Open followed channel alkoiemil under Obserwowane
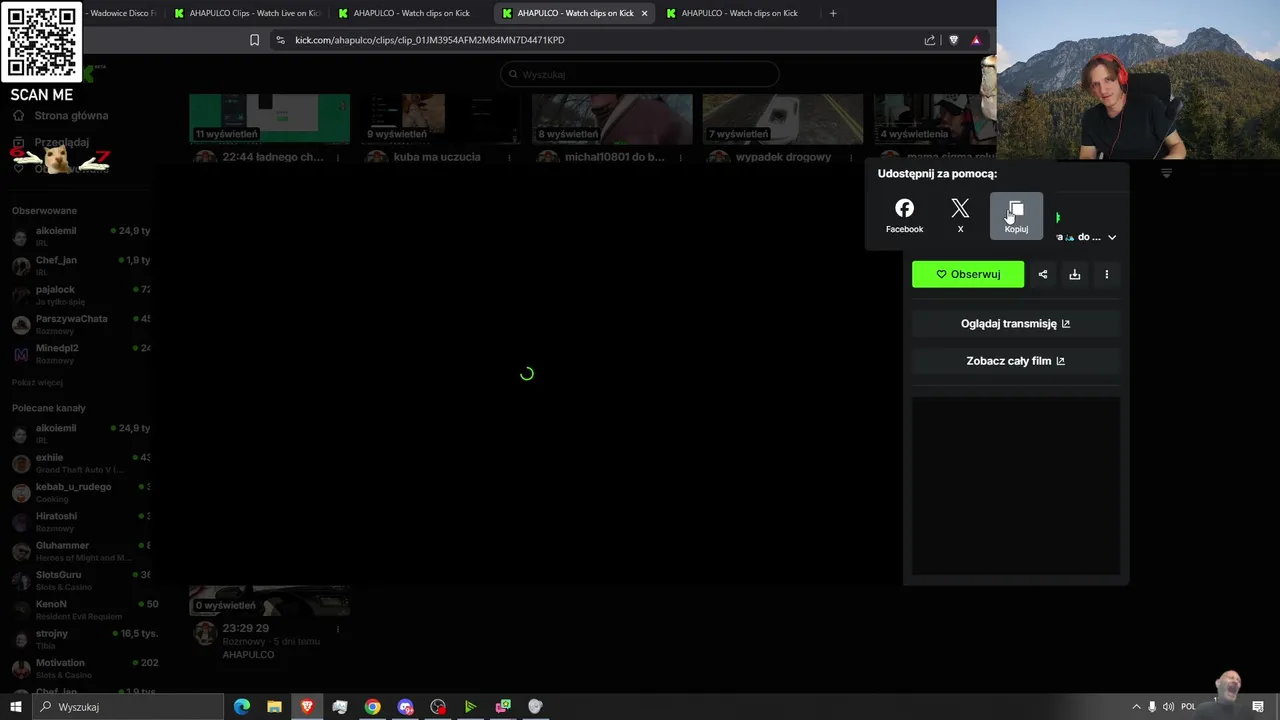The width and height of the screenshot is (1280, 720). [x=80, y=237]
